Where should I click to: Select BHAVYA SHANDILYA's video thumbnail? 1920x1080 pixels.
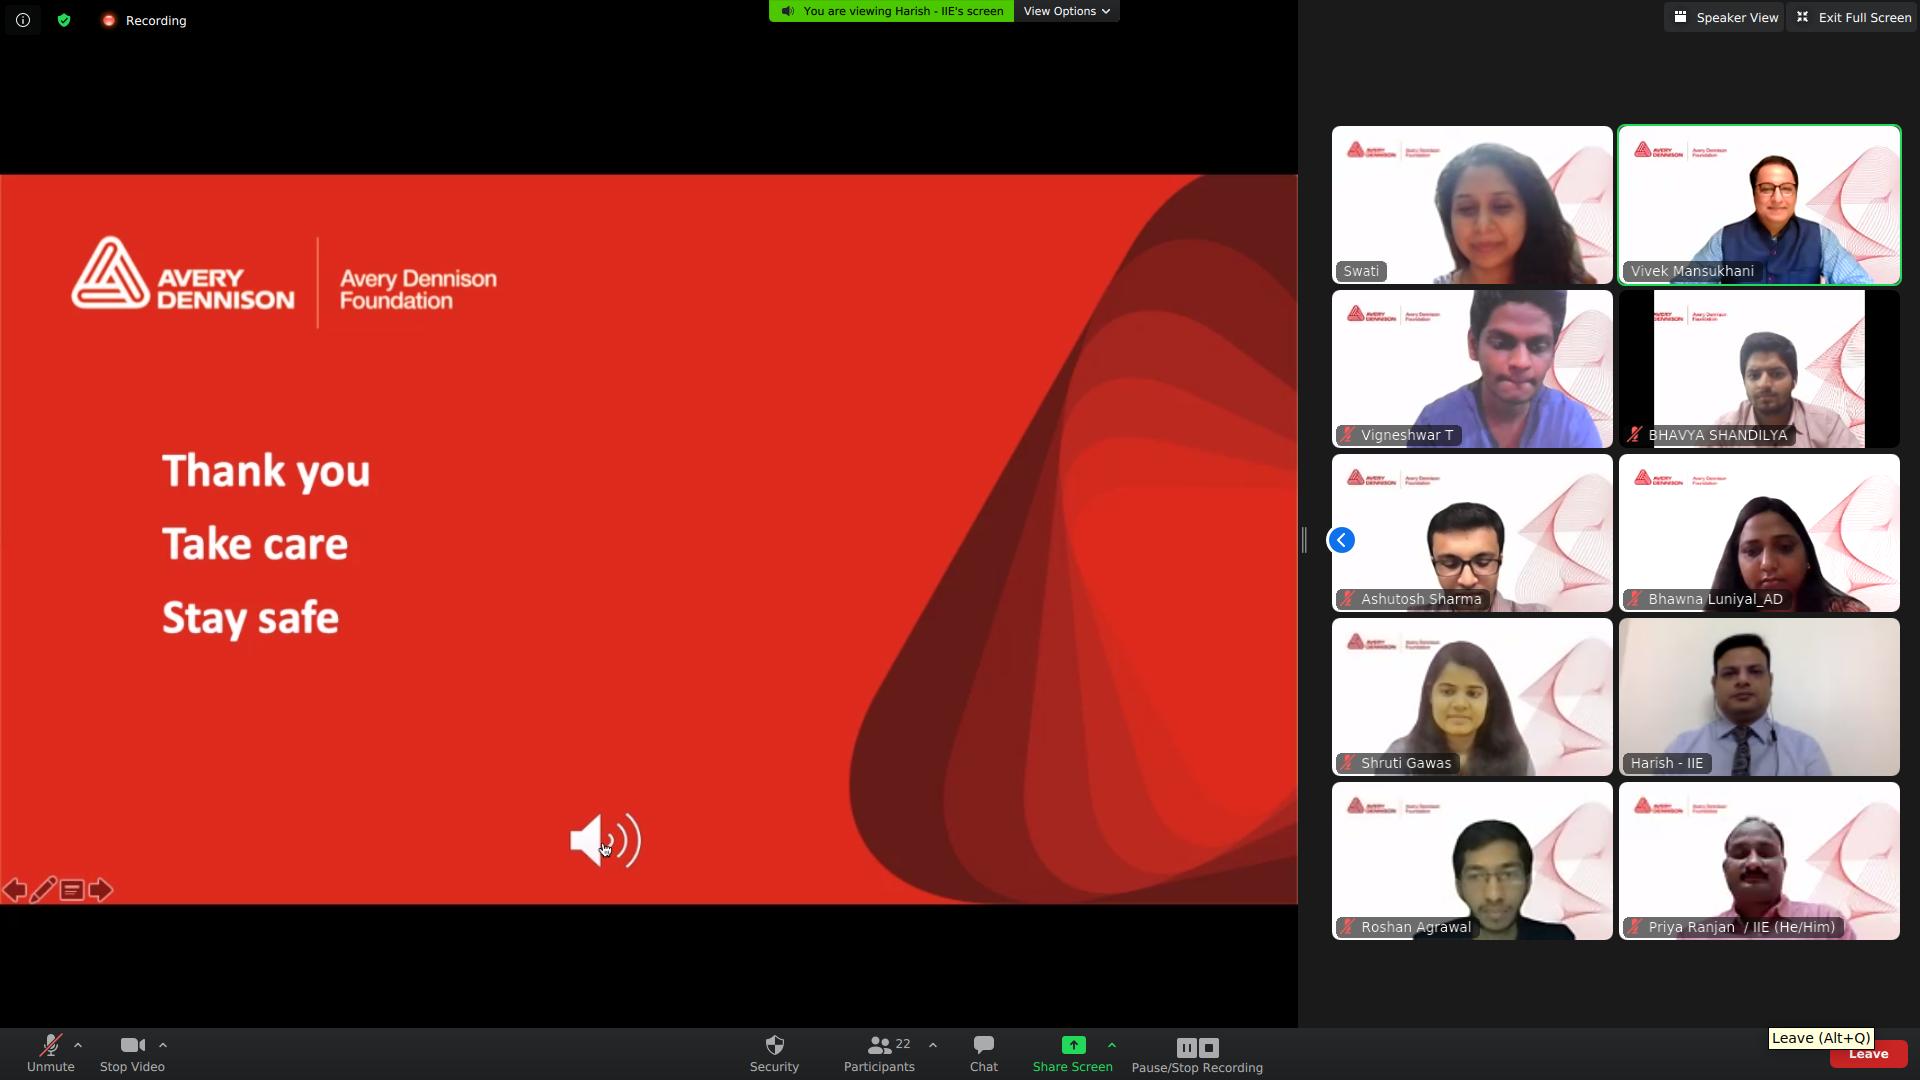[1760, 369]
